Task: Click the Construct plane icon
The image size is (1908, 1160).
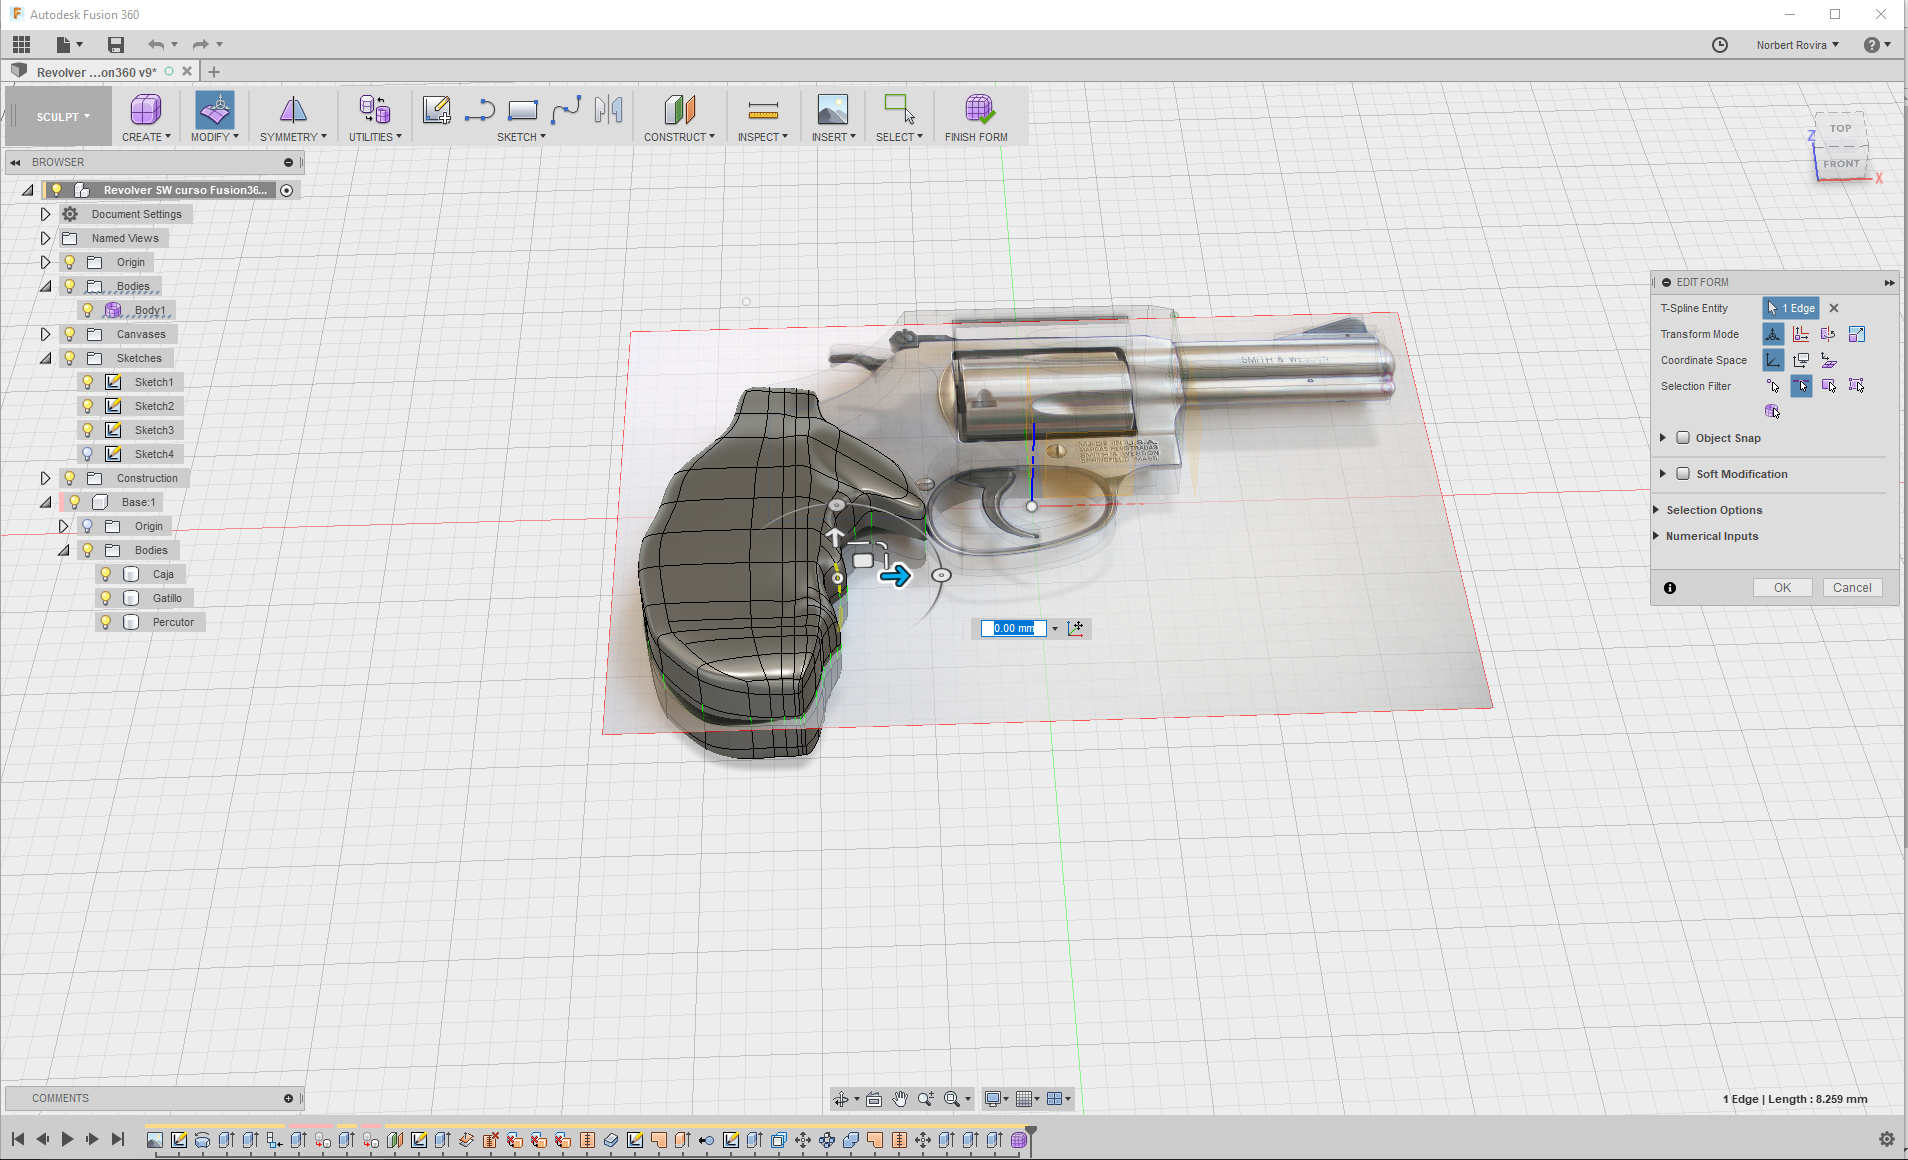Action: pos(679,110)
